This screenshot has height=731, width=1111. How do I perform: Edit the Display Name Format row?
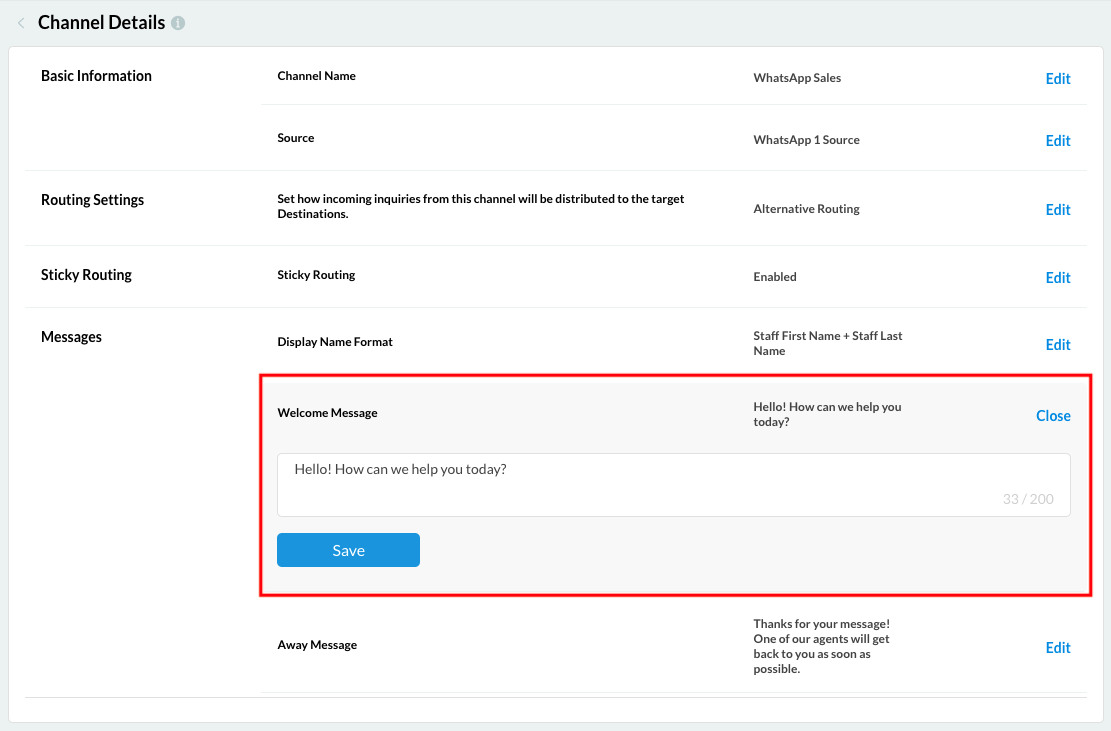click(x=1058, y=344)
